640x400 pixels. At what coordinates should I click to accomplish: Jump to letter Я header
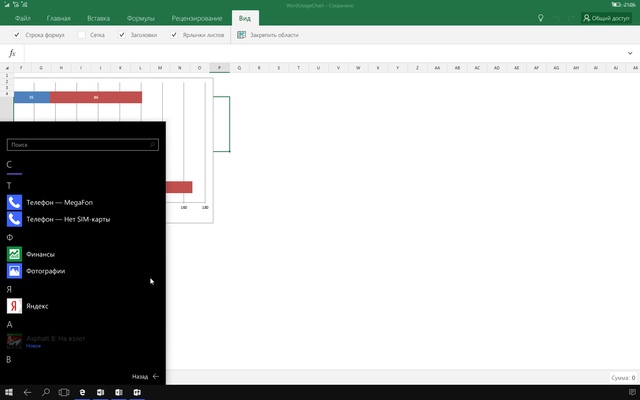point(9,289)
